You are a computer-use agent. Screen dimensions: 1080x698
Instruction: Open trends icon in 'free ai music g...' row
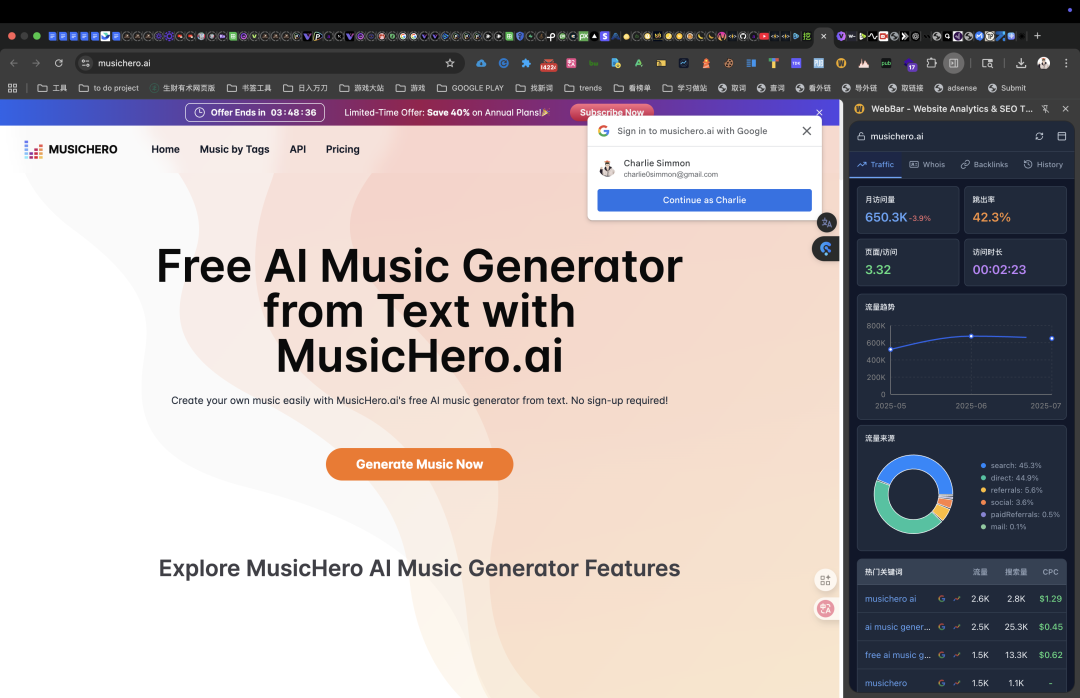[957, 655]
